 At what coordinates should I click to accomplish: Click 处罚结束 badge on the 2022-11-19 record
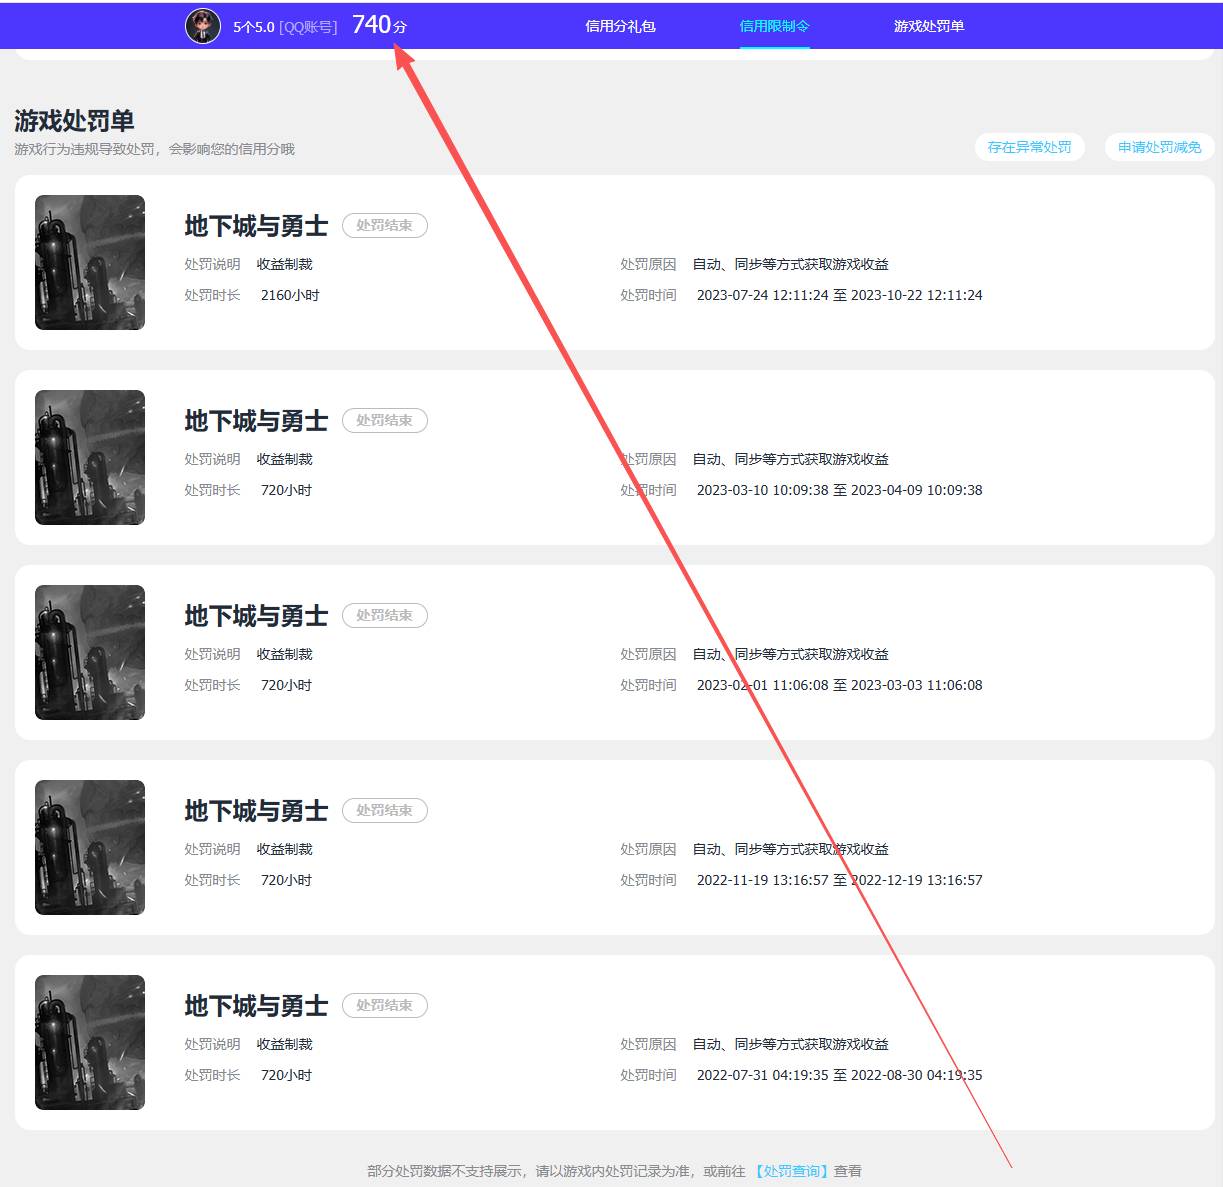(x=385, y=811)
